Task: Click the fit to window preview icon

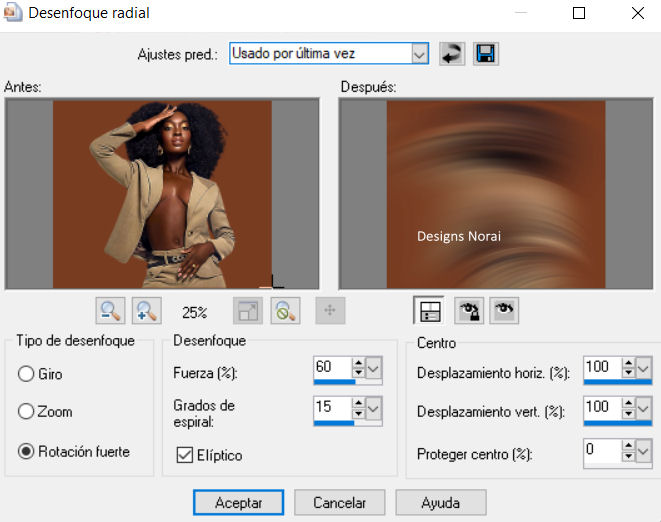Action: pos(248,311)
